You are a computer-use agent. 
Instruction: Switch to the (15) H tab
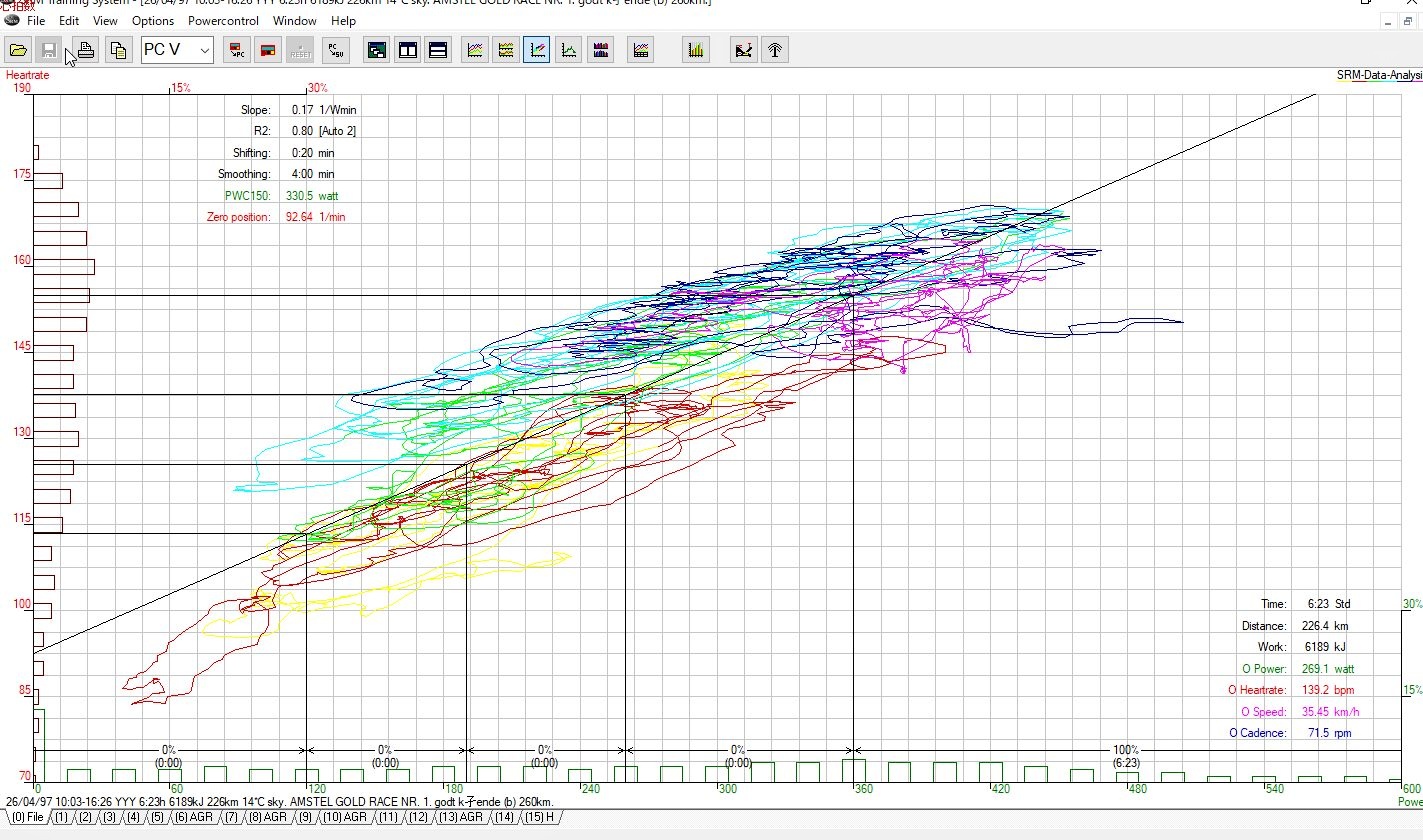tap(539, 817)
